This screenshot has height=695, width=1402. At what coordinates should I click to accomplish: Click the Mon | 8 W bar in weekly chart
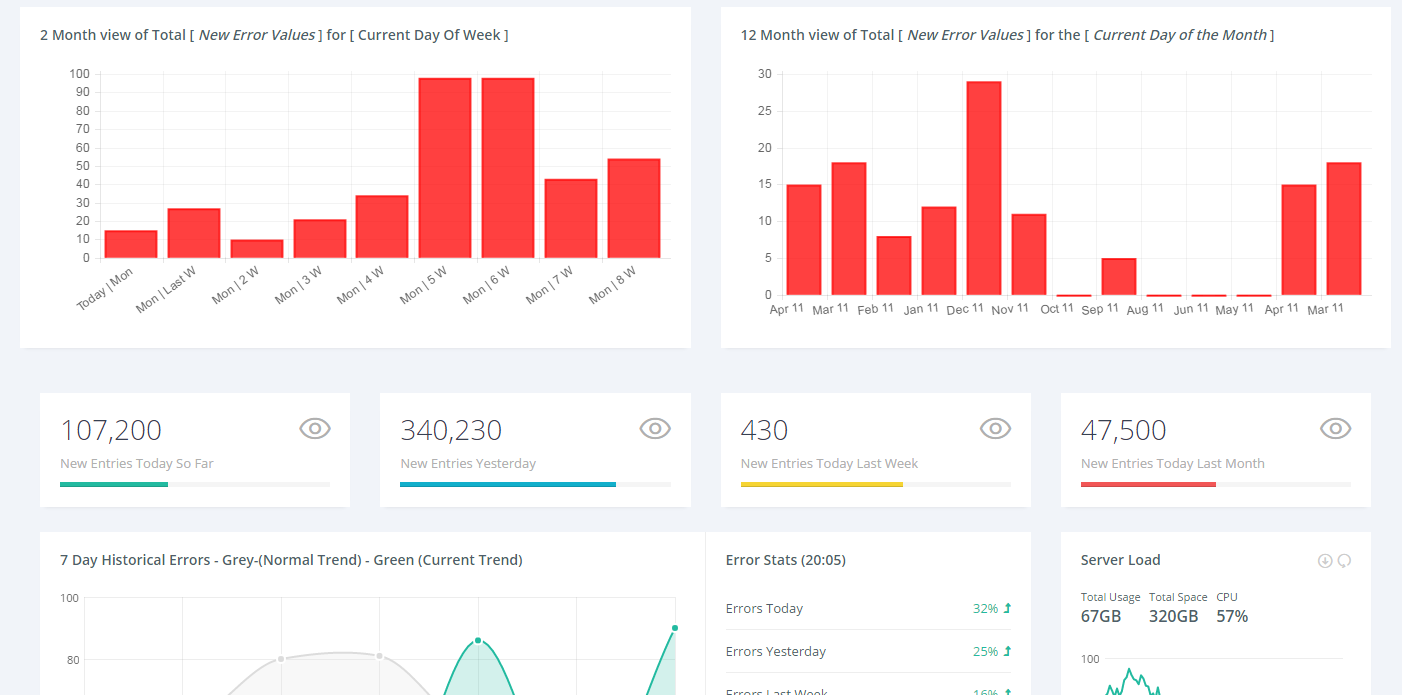point(634,208)
